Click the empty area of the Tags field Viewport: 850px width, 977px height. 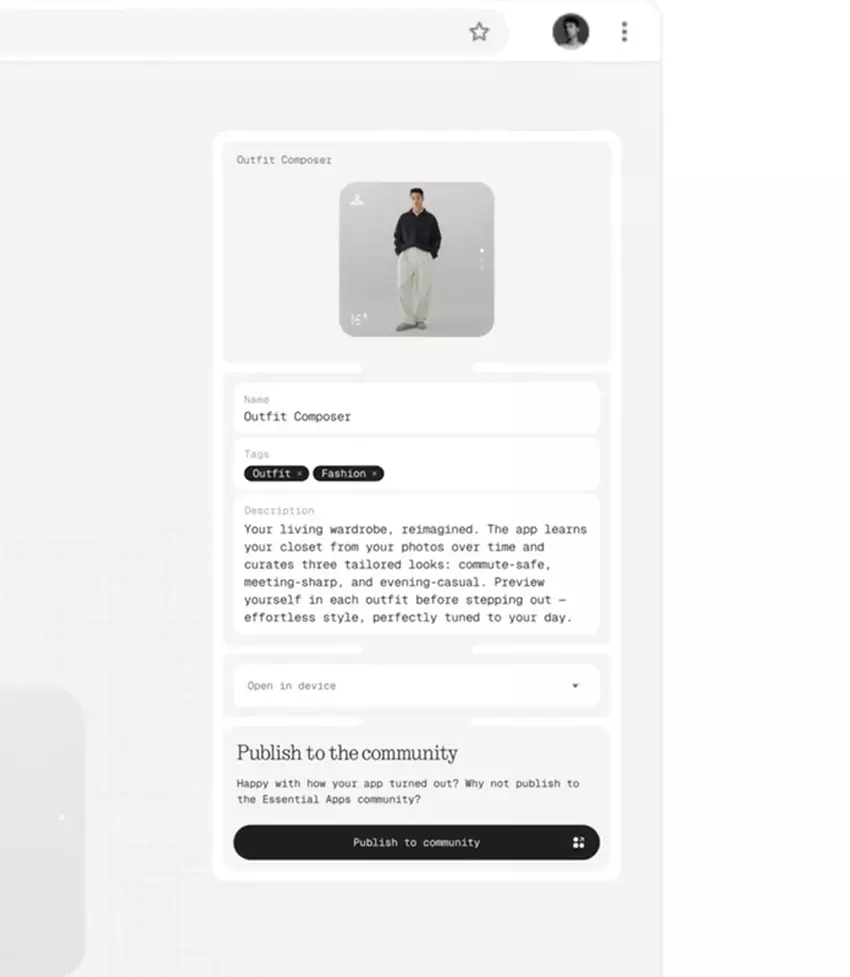(492, 474)
